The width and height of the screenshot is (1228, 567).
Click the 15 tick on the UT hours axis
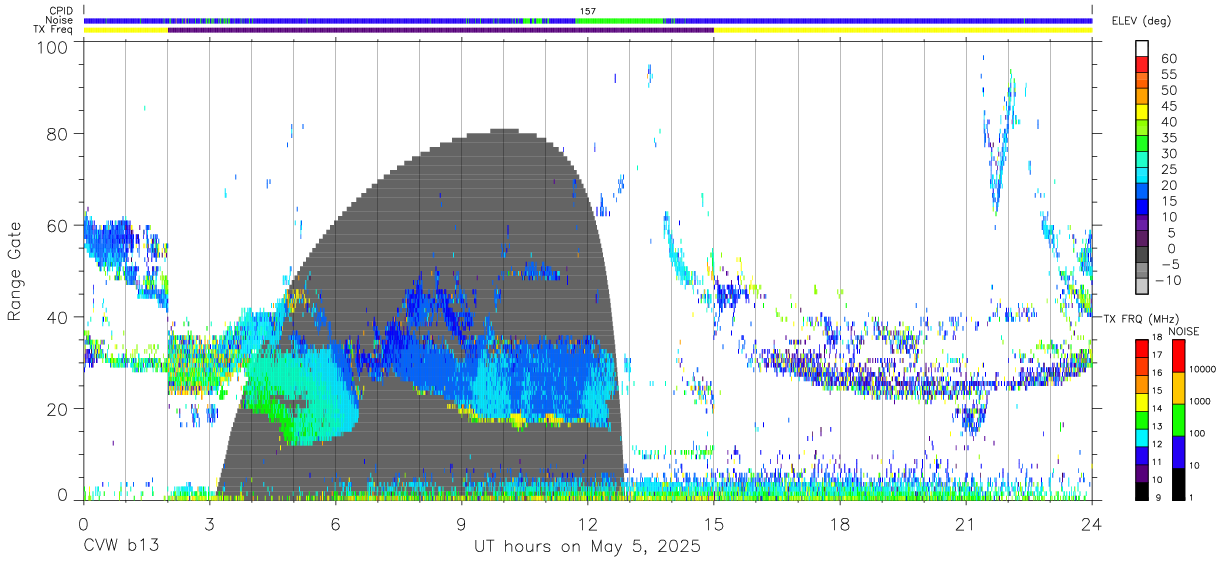coord(713,523)
